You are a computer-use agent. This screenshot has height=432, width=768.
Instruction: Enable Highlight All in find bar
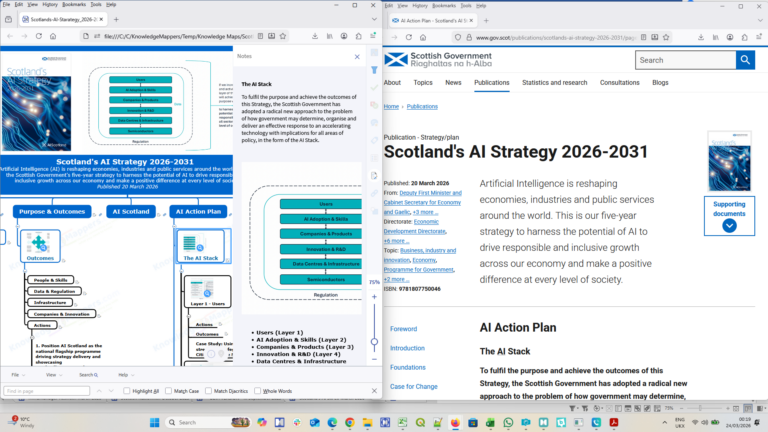pyautogui.click(x=127, y=391)
